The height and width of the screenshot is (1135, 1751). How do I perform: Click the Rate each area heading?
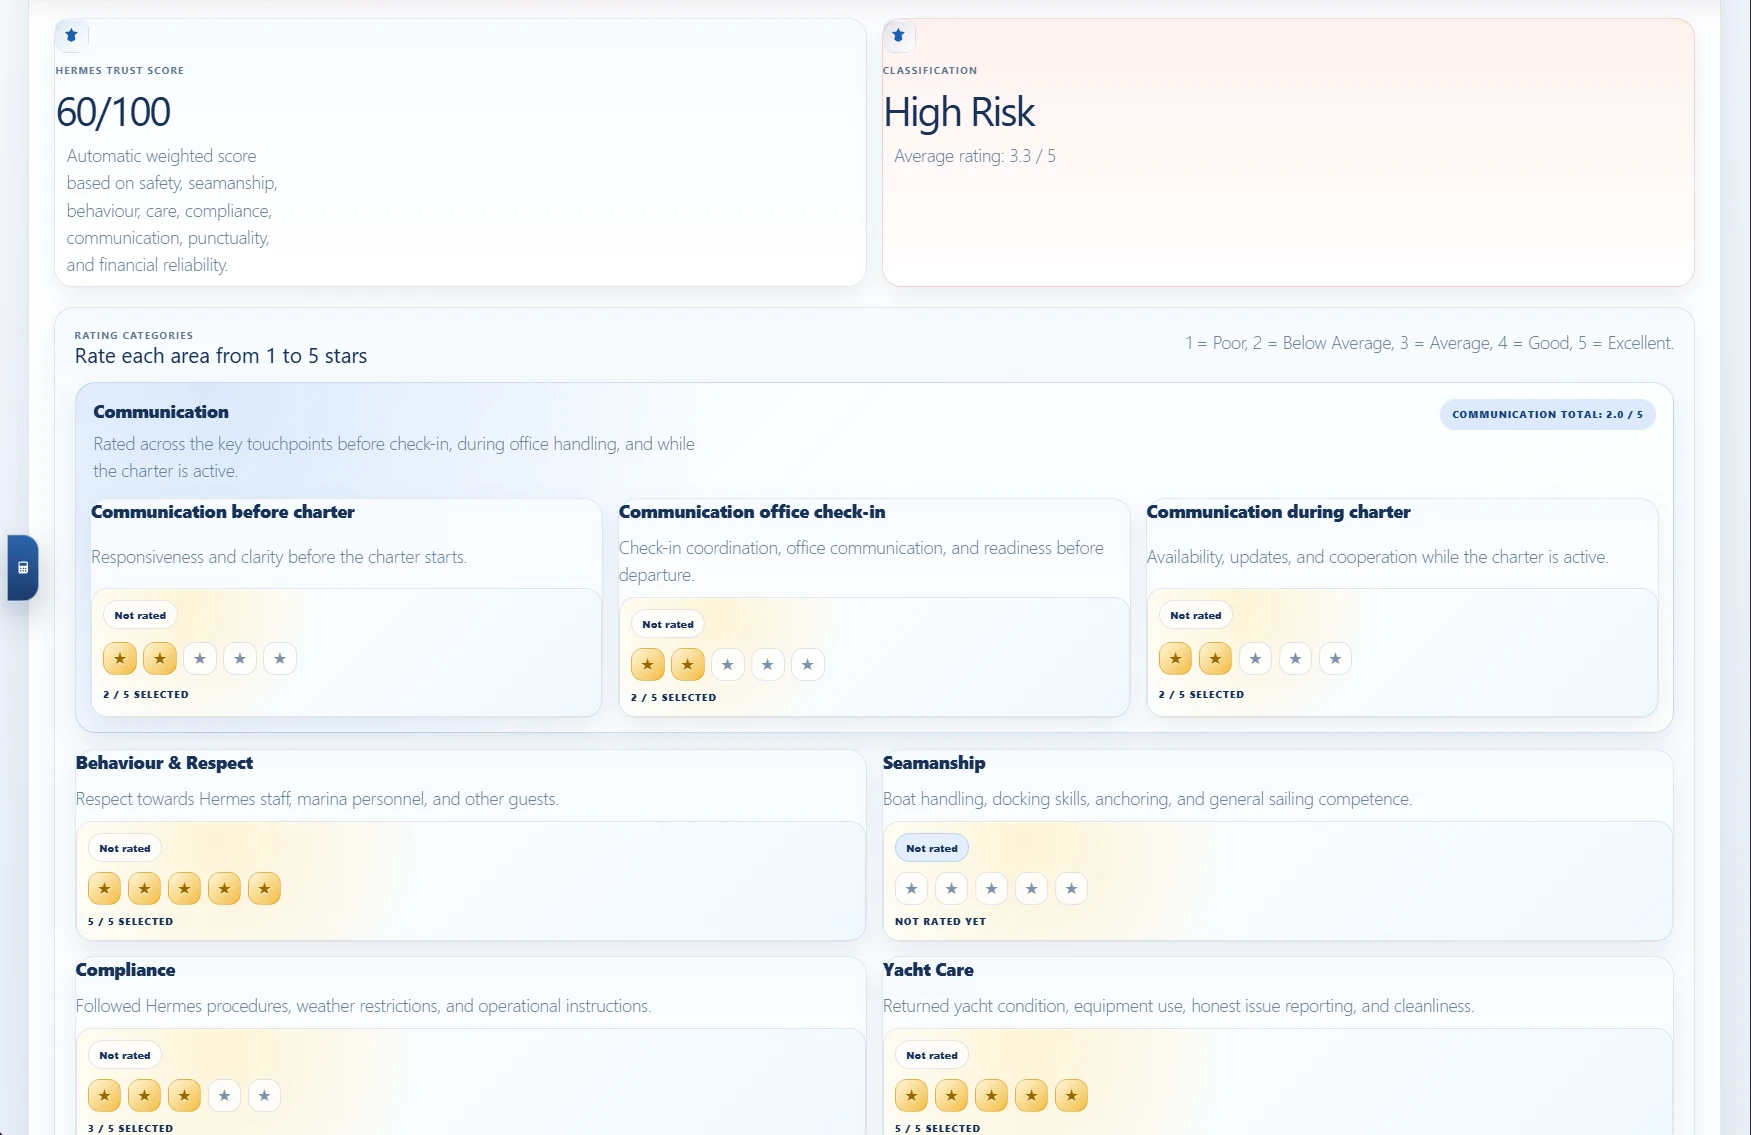pyautogui.click(x=221, y=356)
